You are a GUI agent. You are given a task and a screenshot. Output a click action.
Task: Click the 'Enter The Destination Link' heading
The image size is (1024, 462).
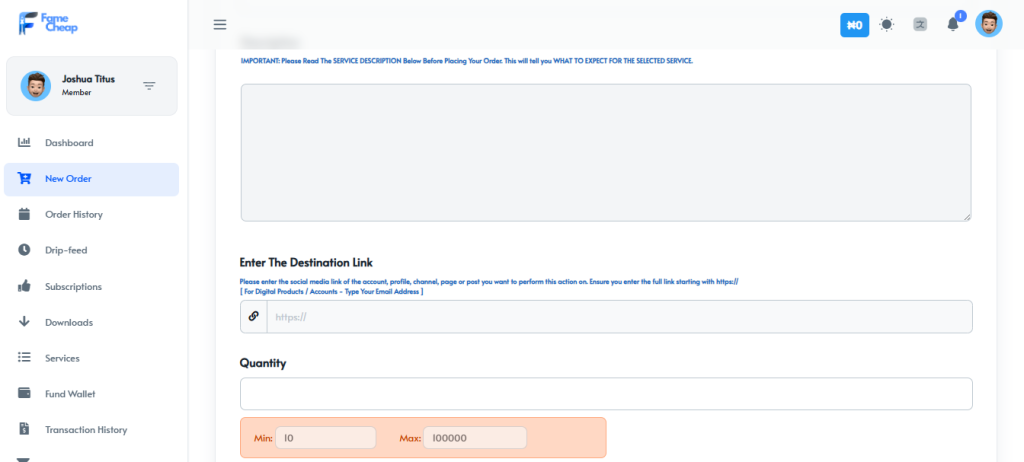[x=306, y=263]
